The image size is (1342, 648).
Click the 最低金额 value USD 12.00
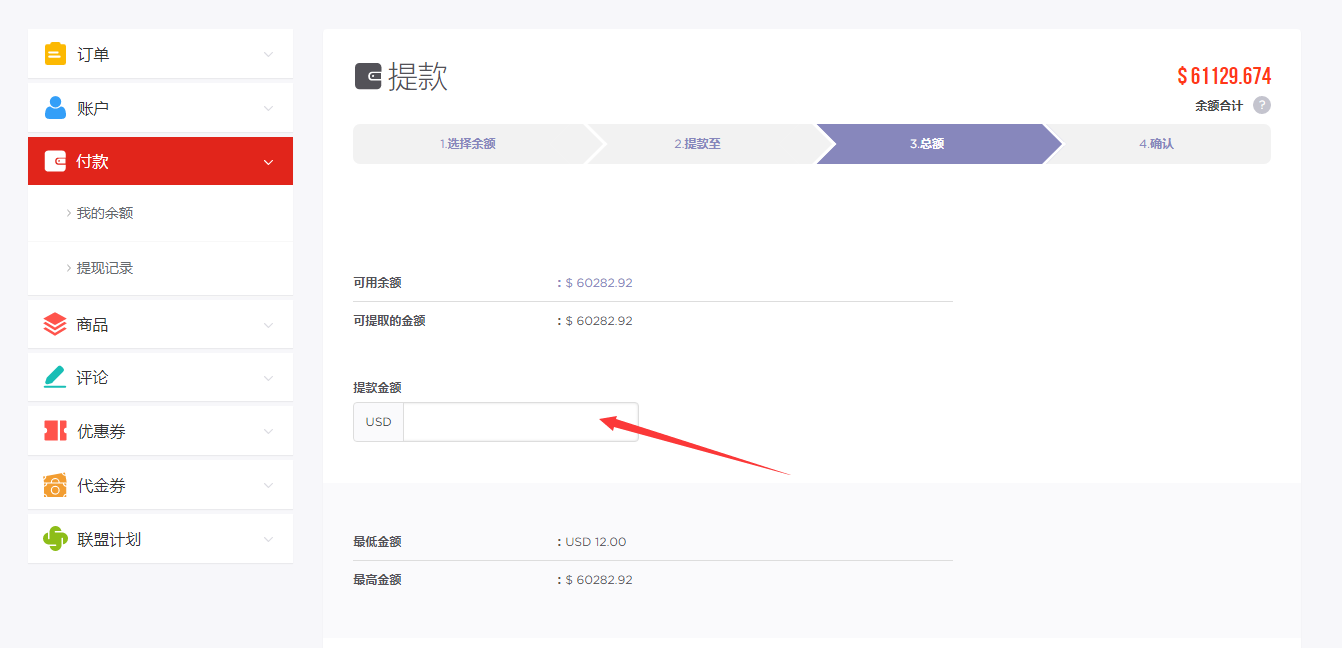(x=596, y=542)
